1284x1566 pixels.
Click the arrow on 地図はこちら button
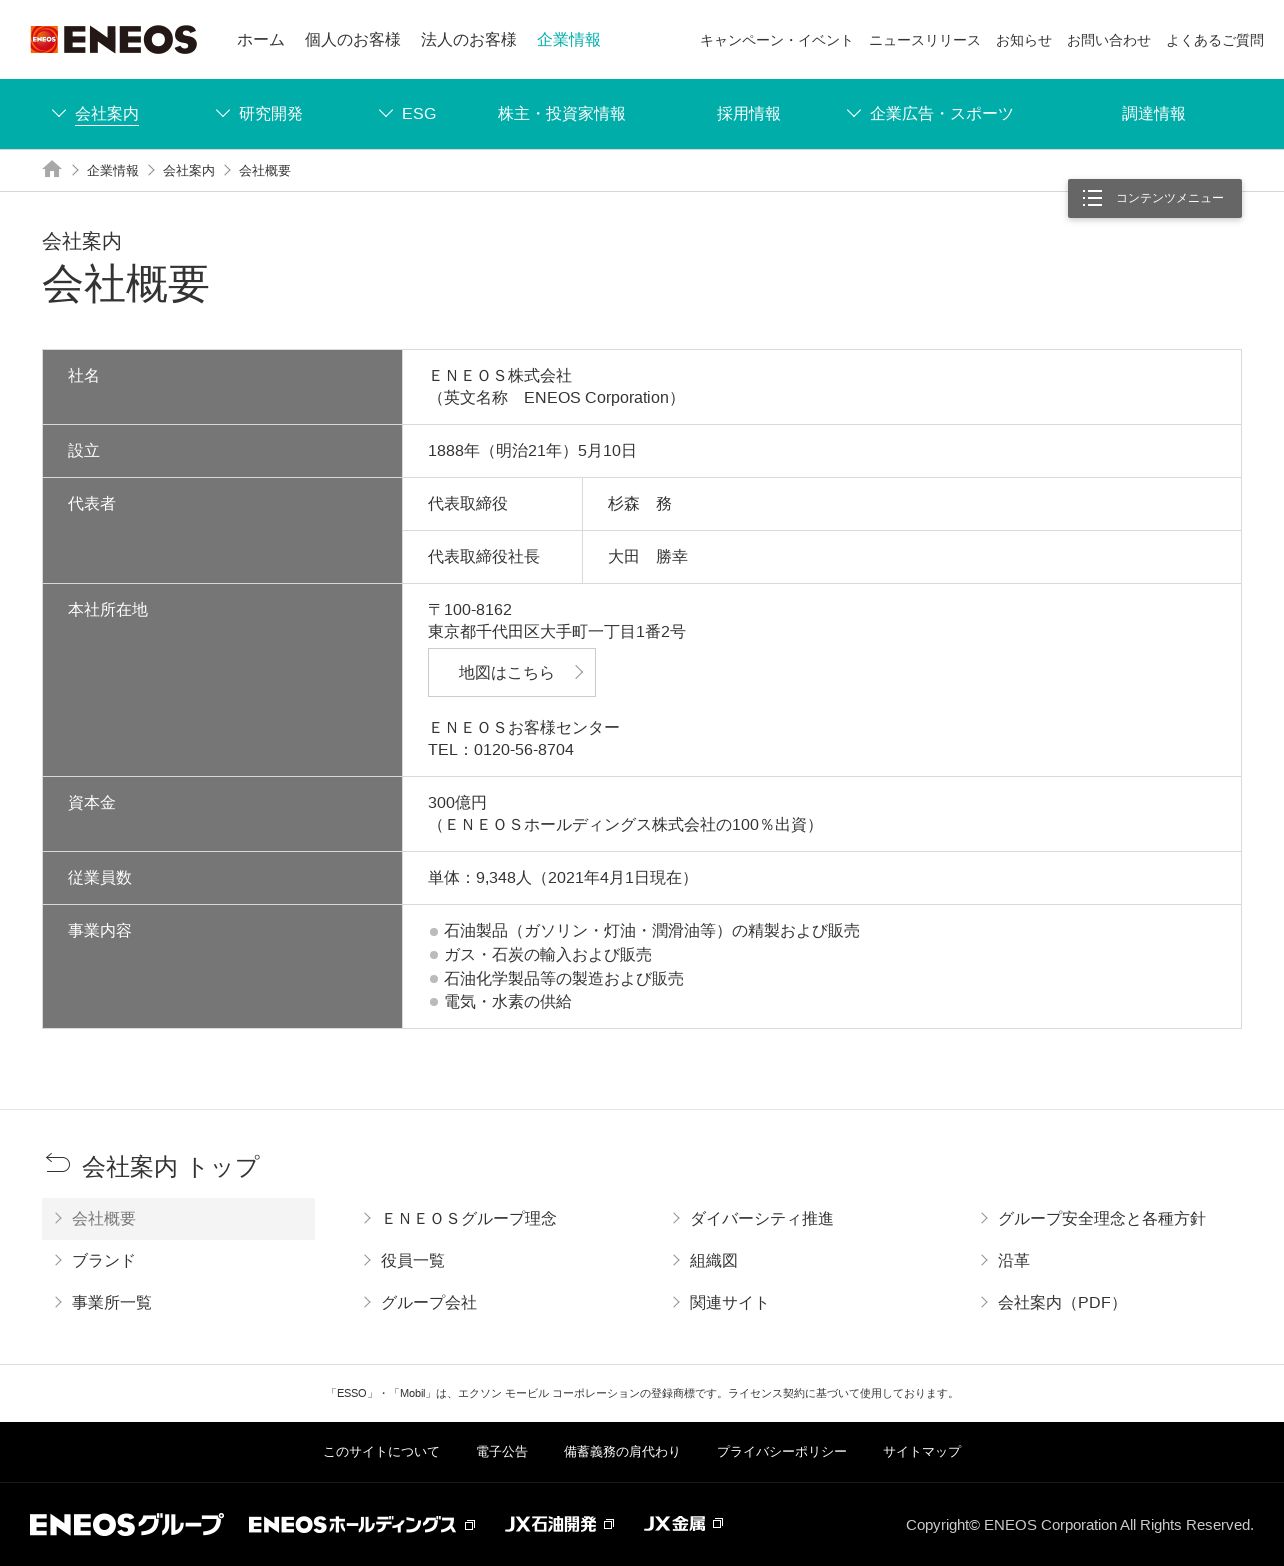(x=578, y=672)
